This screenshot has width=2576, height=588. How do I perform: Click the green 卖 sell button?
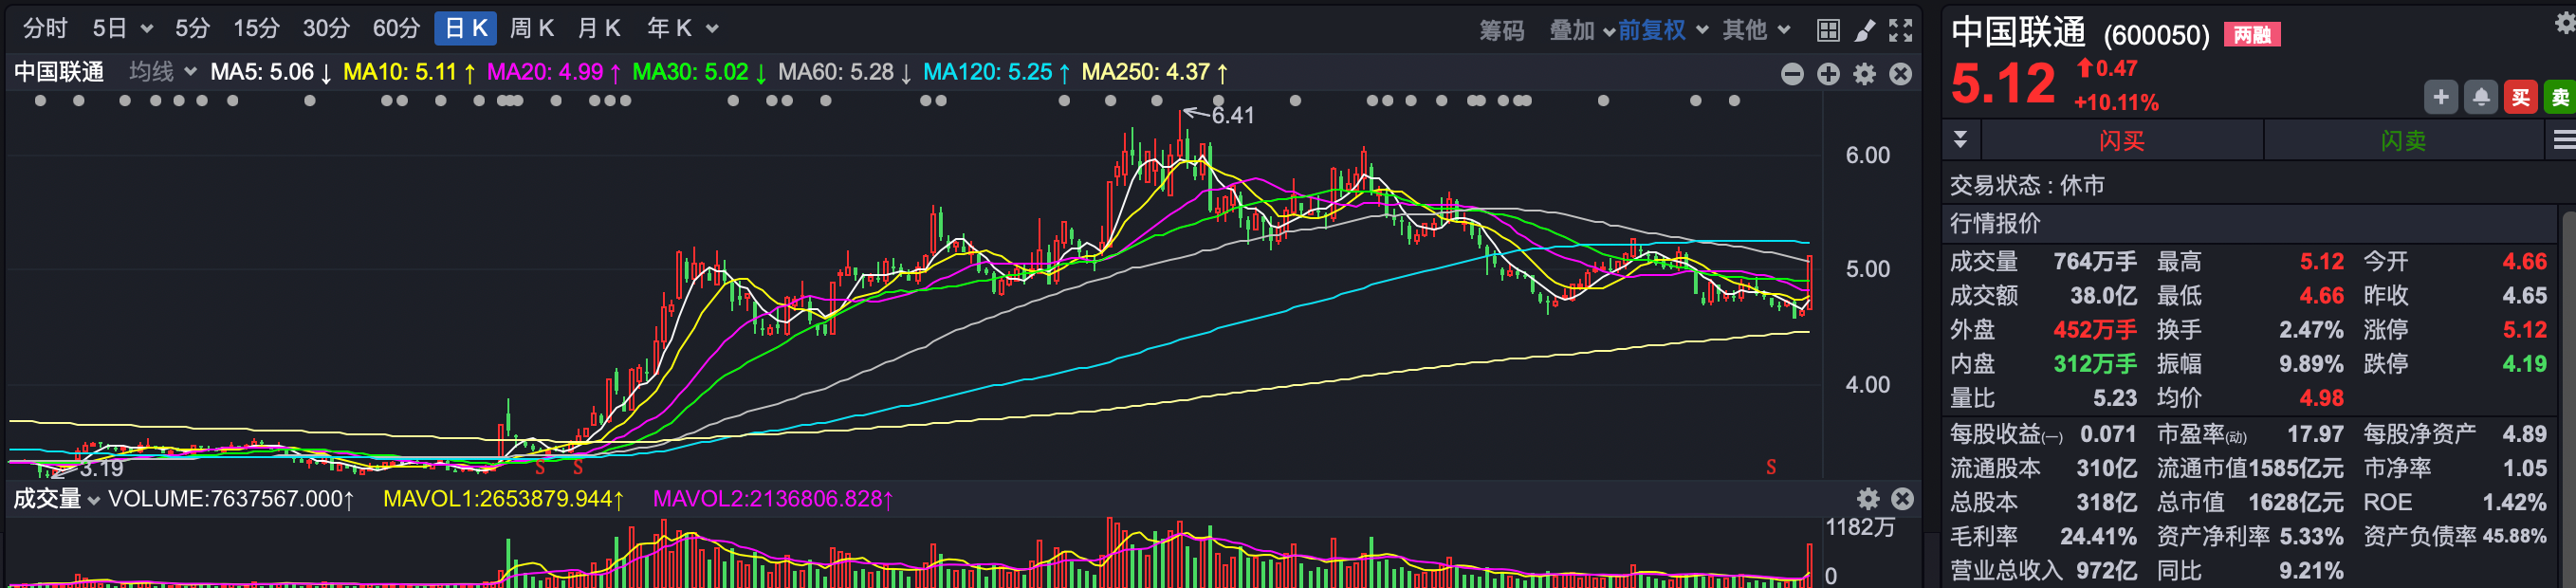(x=2560, y=97)
